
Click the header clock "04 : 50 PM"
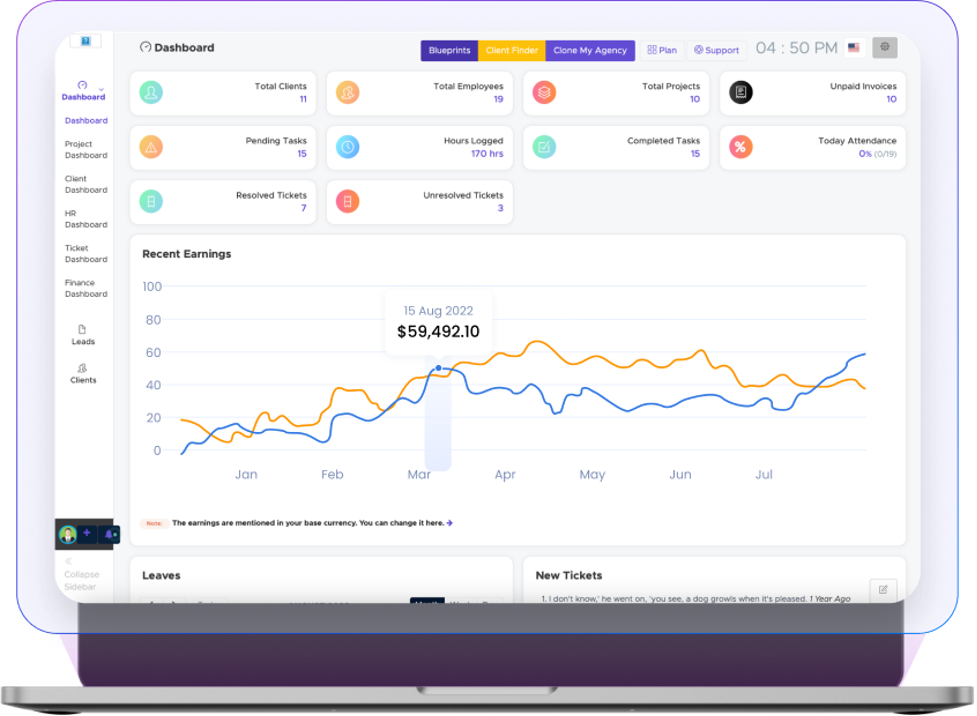tap(796, 48)
